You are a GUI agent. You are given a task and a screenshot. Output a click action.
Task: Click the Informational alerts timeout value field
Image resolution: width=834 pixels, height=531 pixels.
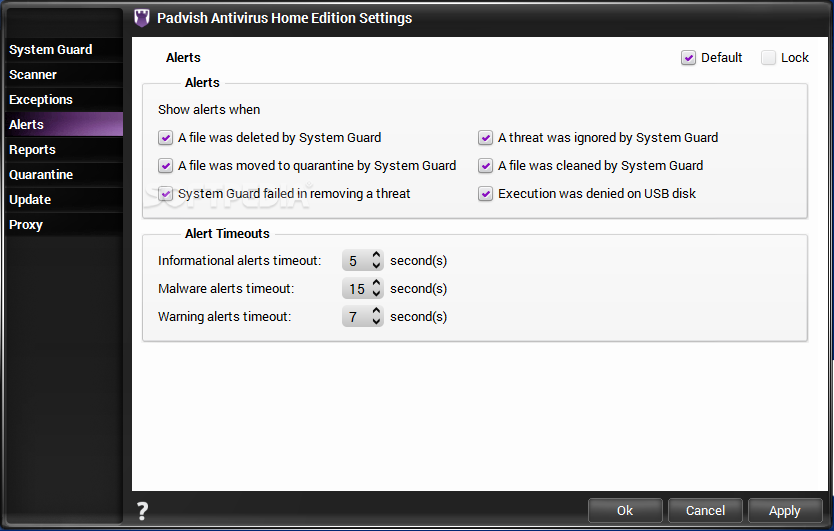click(356, 261)
